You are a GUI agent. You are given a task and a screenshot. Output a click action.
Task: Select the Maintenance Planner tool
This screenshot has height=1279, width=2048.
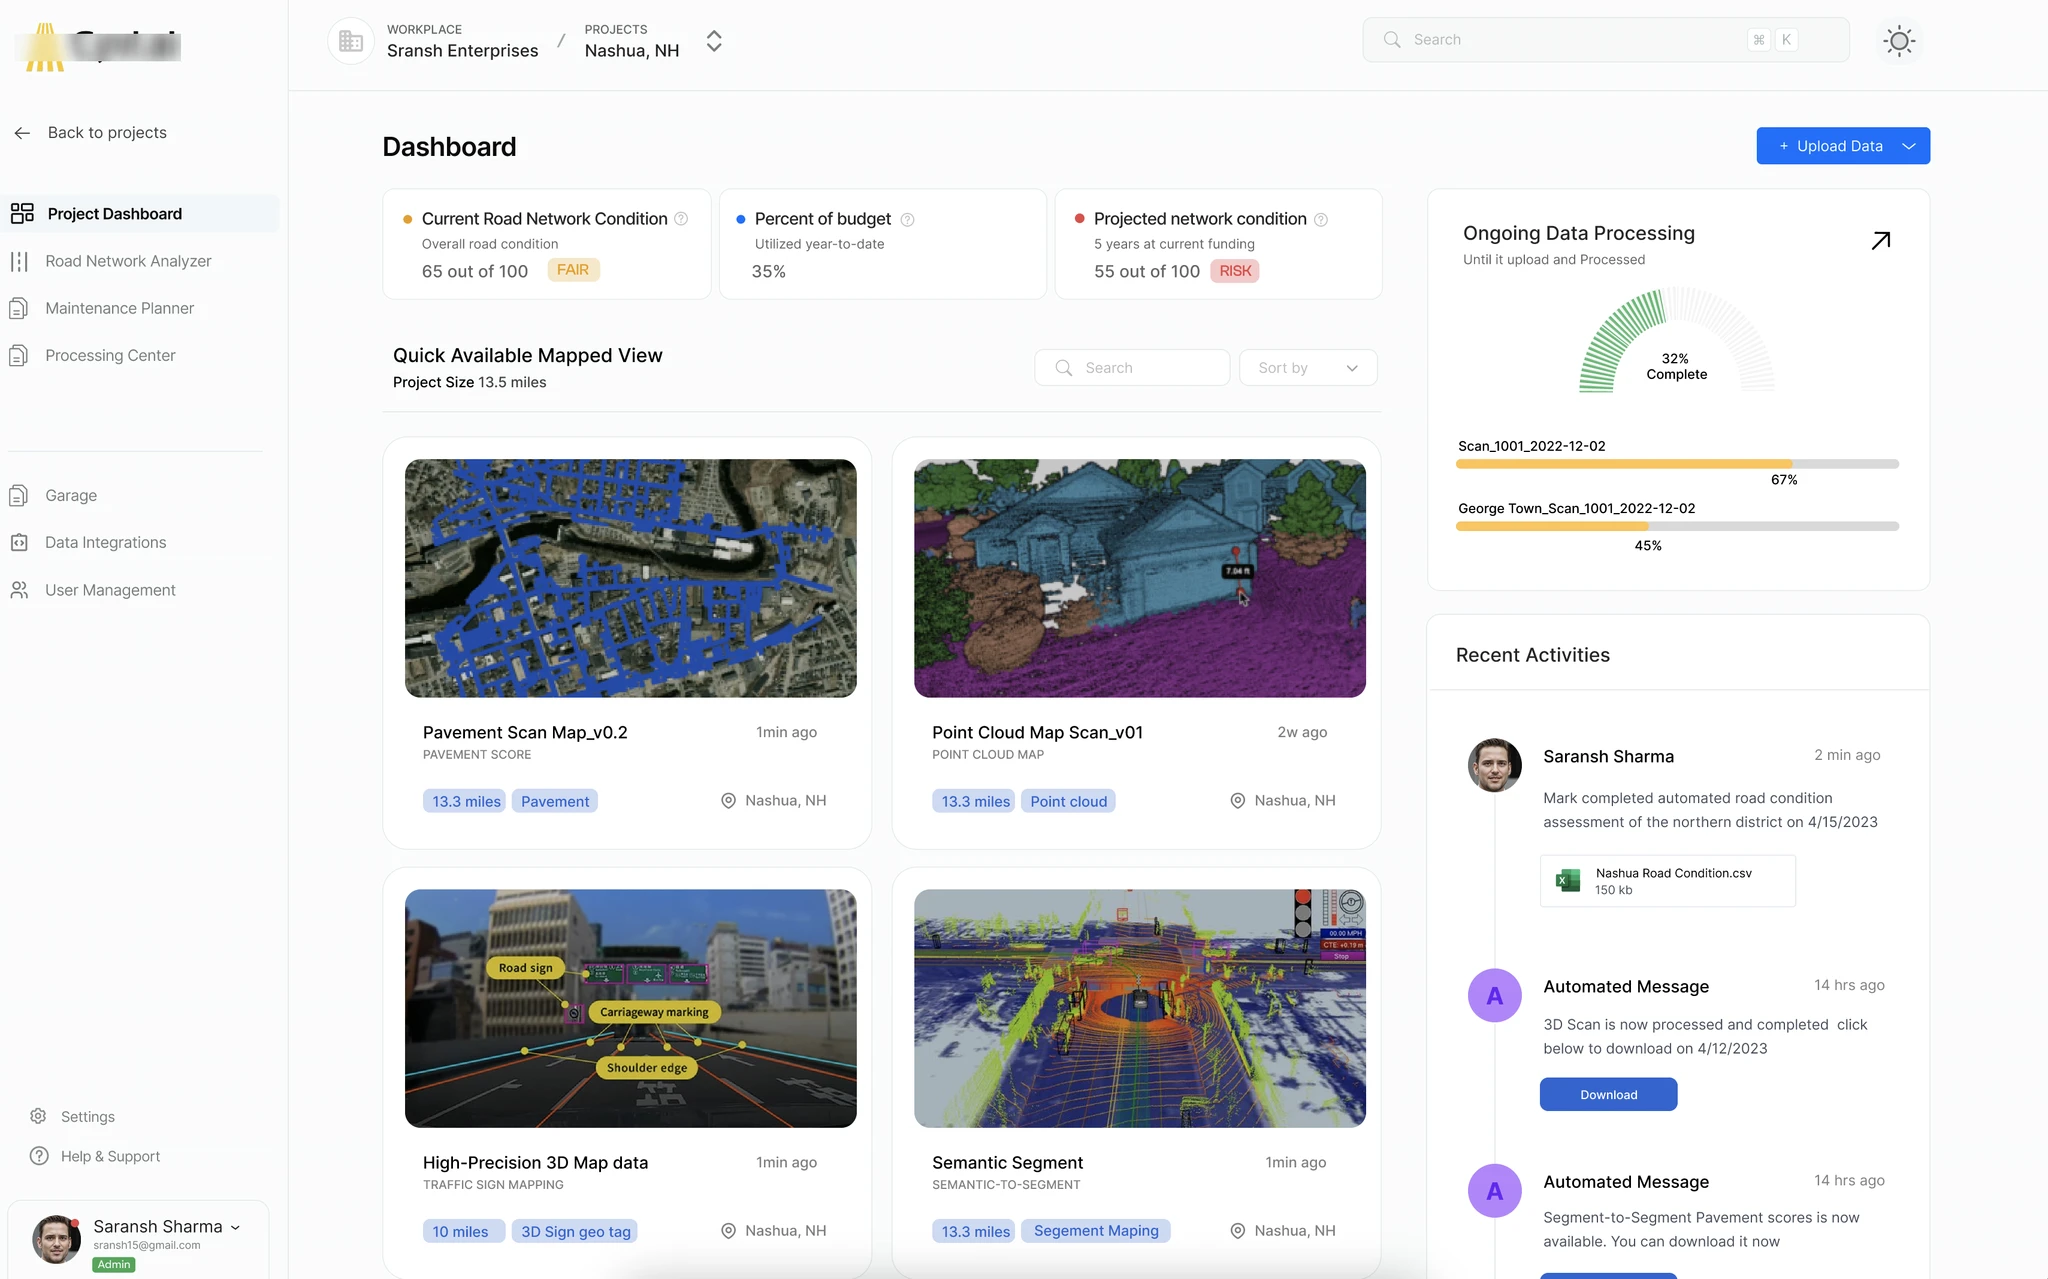click(119, 308)
